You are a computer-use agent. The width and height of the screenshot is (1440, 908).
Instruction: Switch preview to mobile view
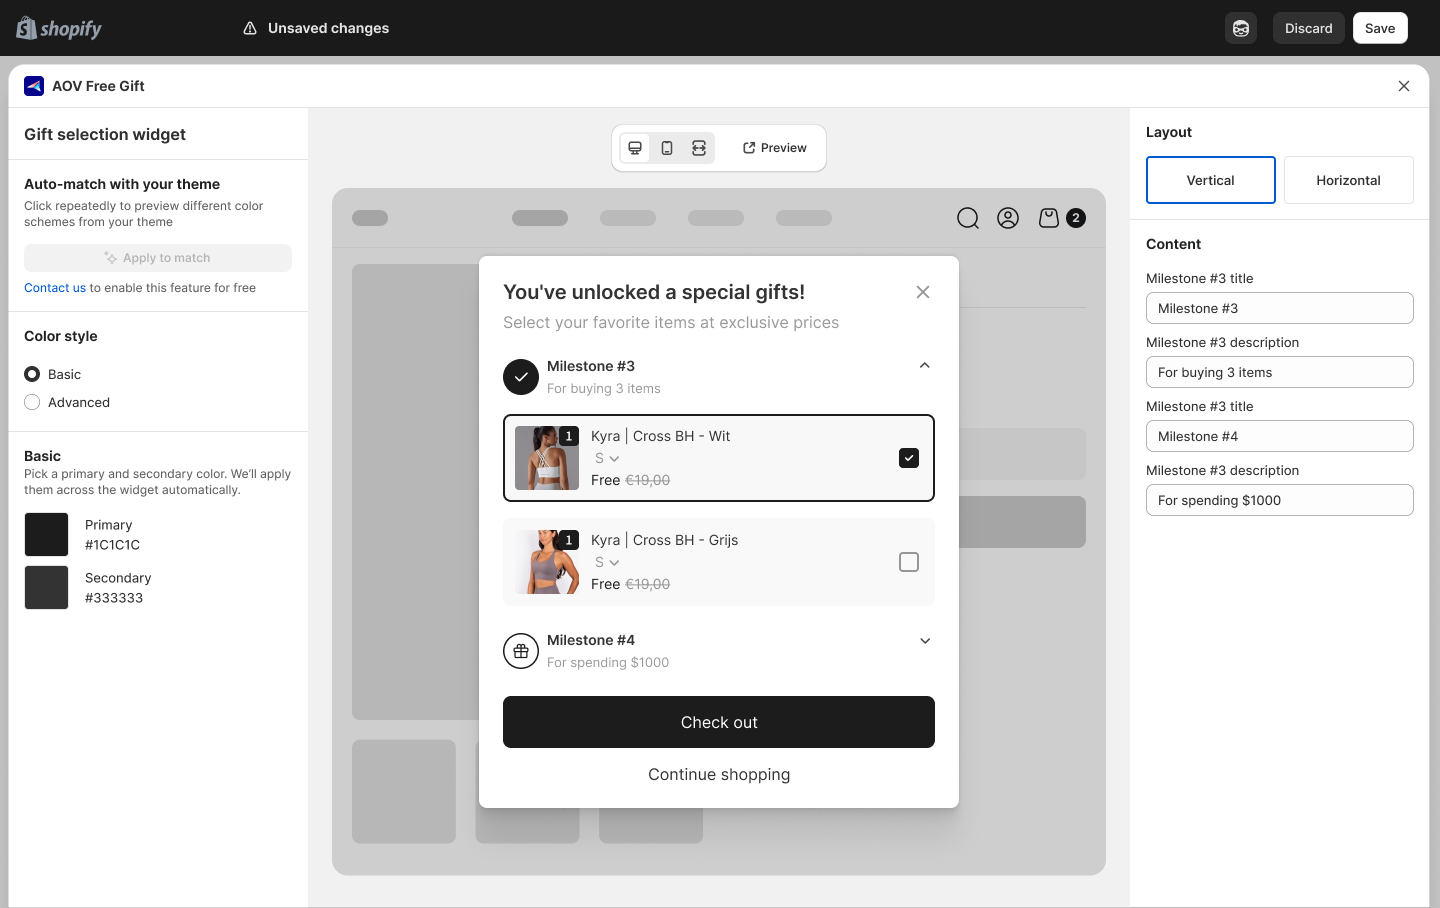coord(667,147)
